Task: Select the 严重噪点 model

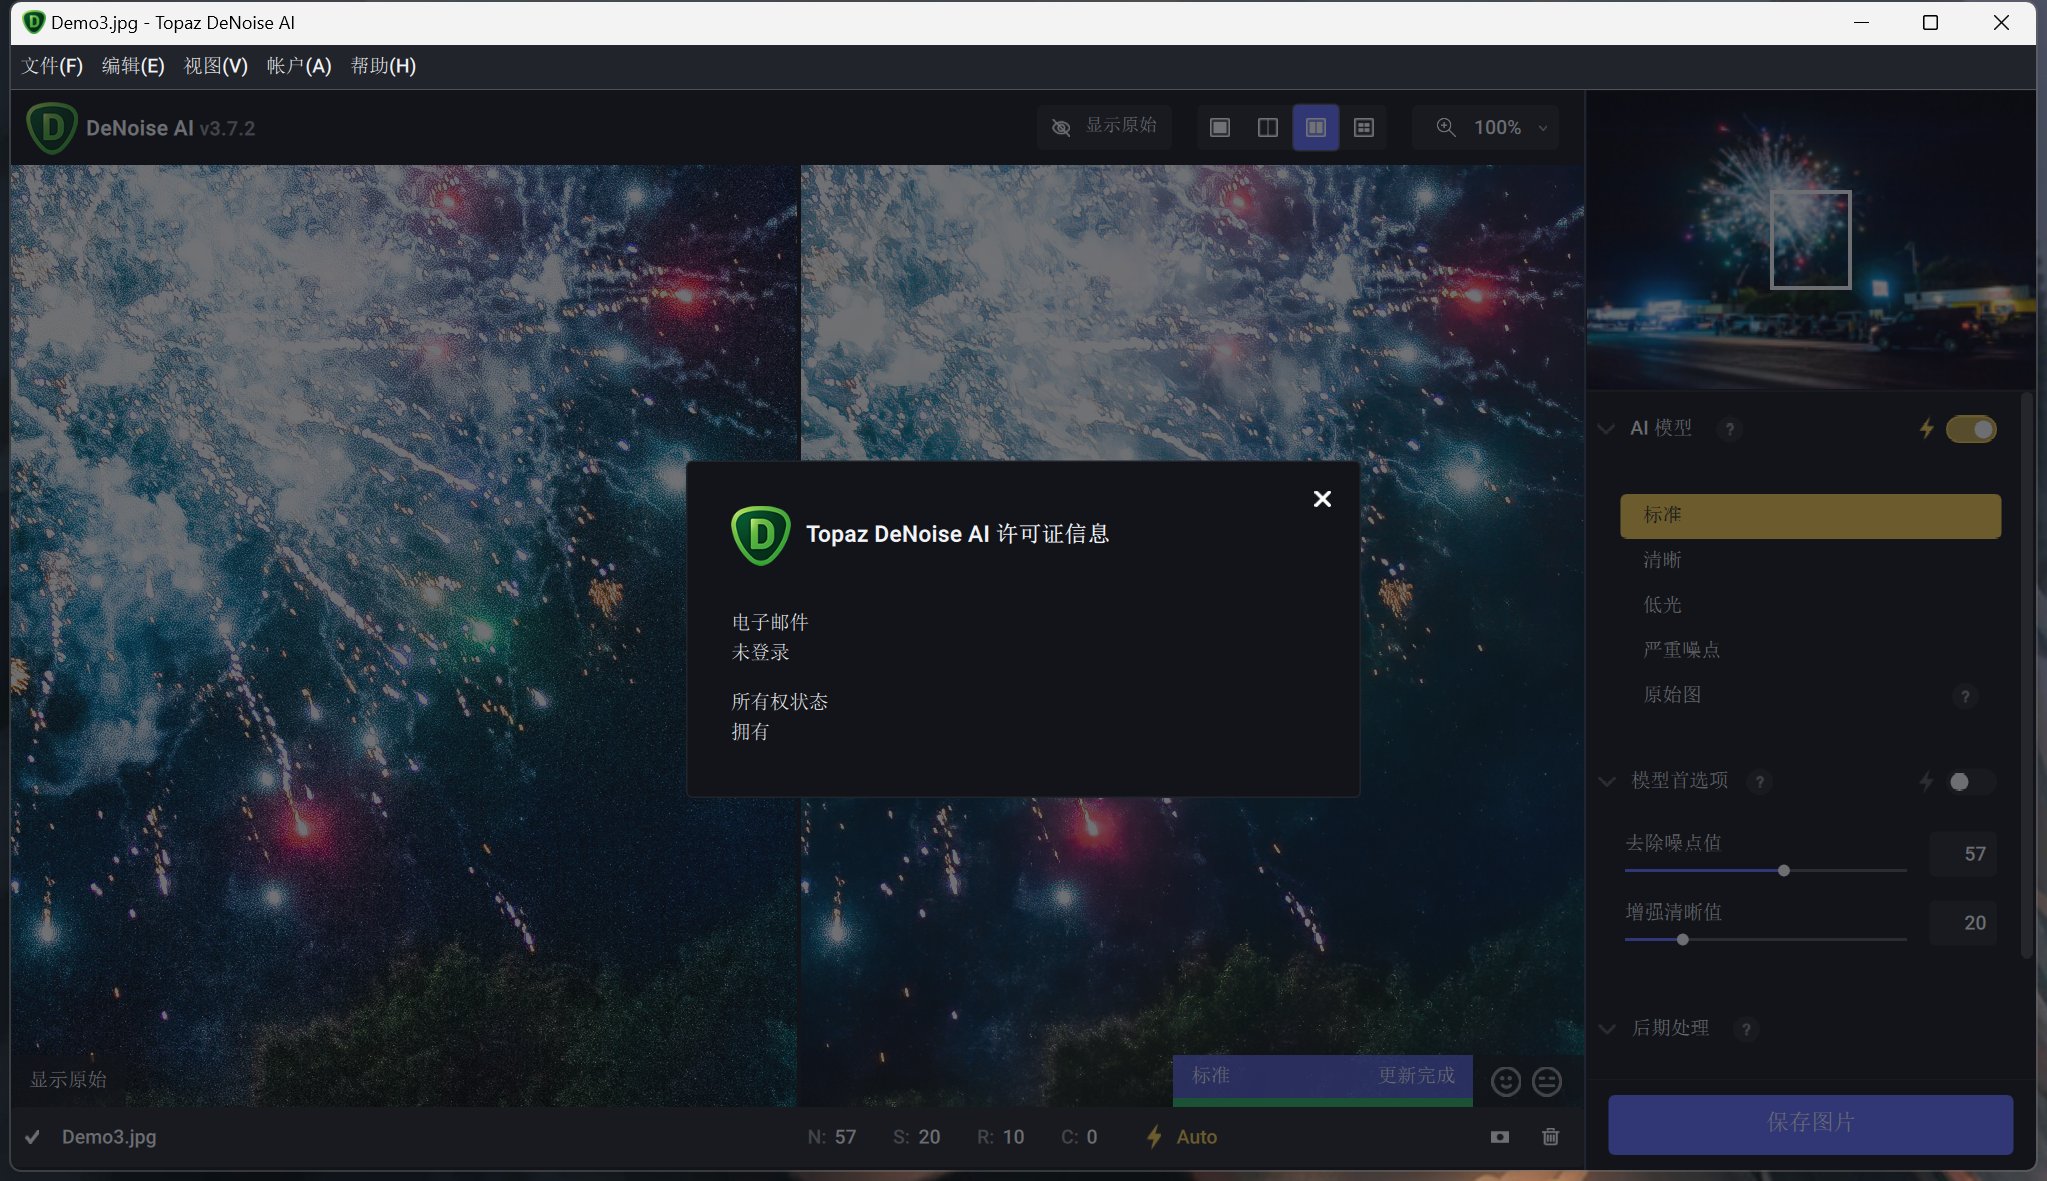Action: (1810, 650)
